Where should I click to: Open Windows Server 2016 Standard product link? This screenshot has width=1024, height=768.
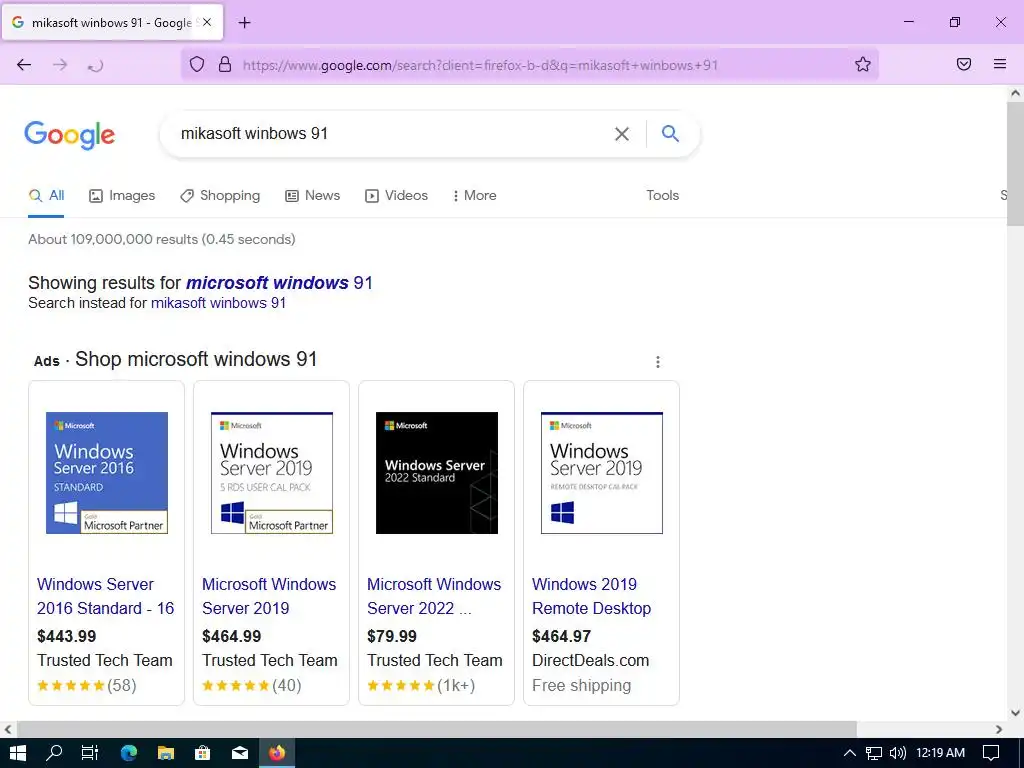pos(105,596)
